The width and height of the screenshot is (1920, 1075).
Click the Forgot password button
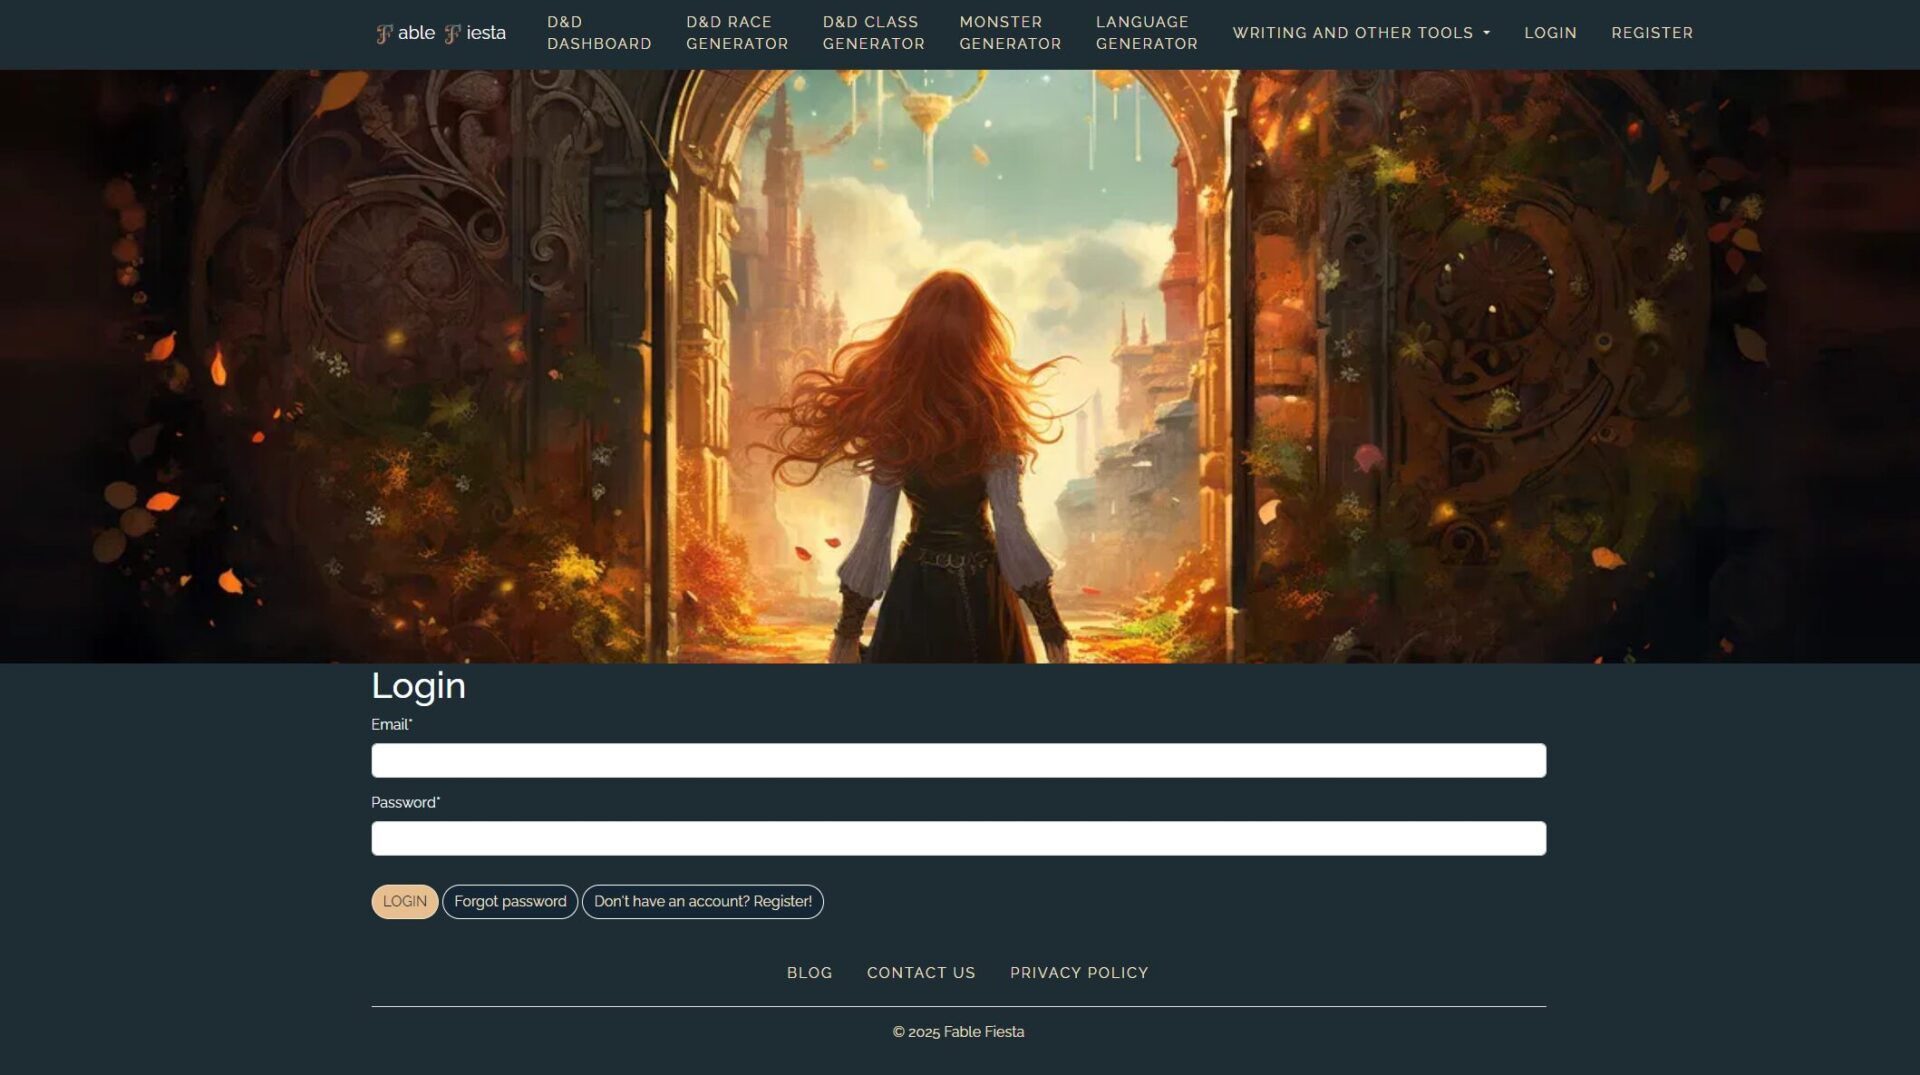click(509, 901)
